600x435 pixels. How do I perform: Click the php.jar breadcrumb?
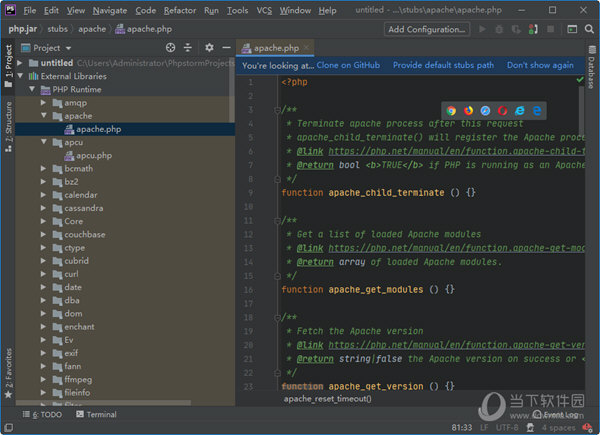(x=23, y=29)
